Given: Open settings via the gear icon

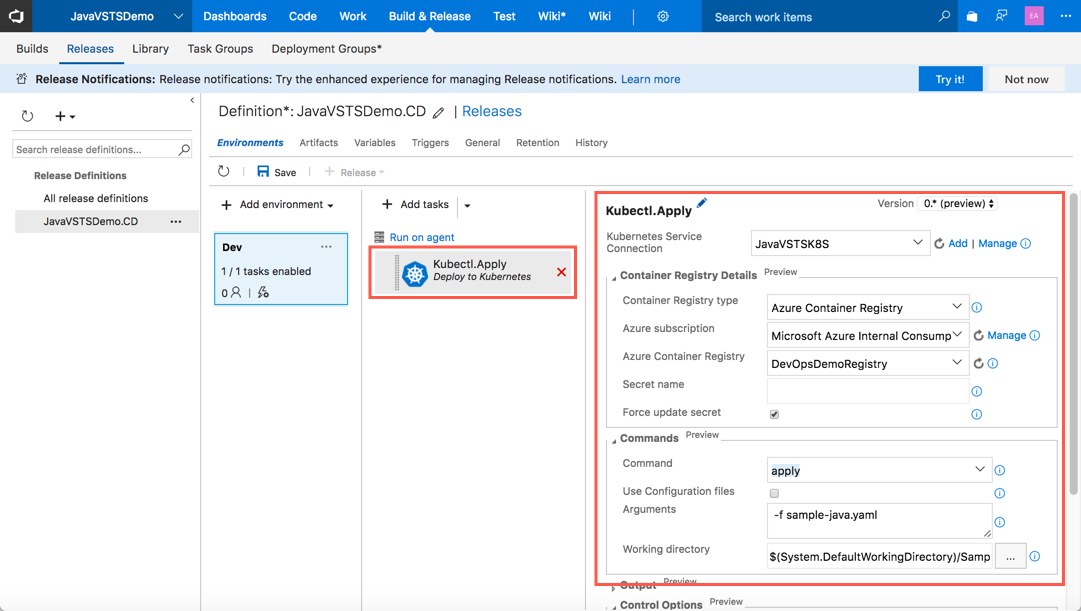Looking at the screenshot, I should pyautogui.click(x=661, y=16).
